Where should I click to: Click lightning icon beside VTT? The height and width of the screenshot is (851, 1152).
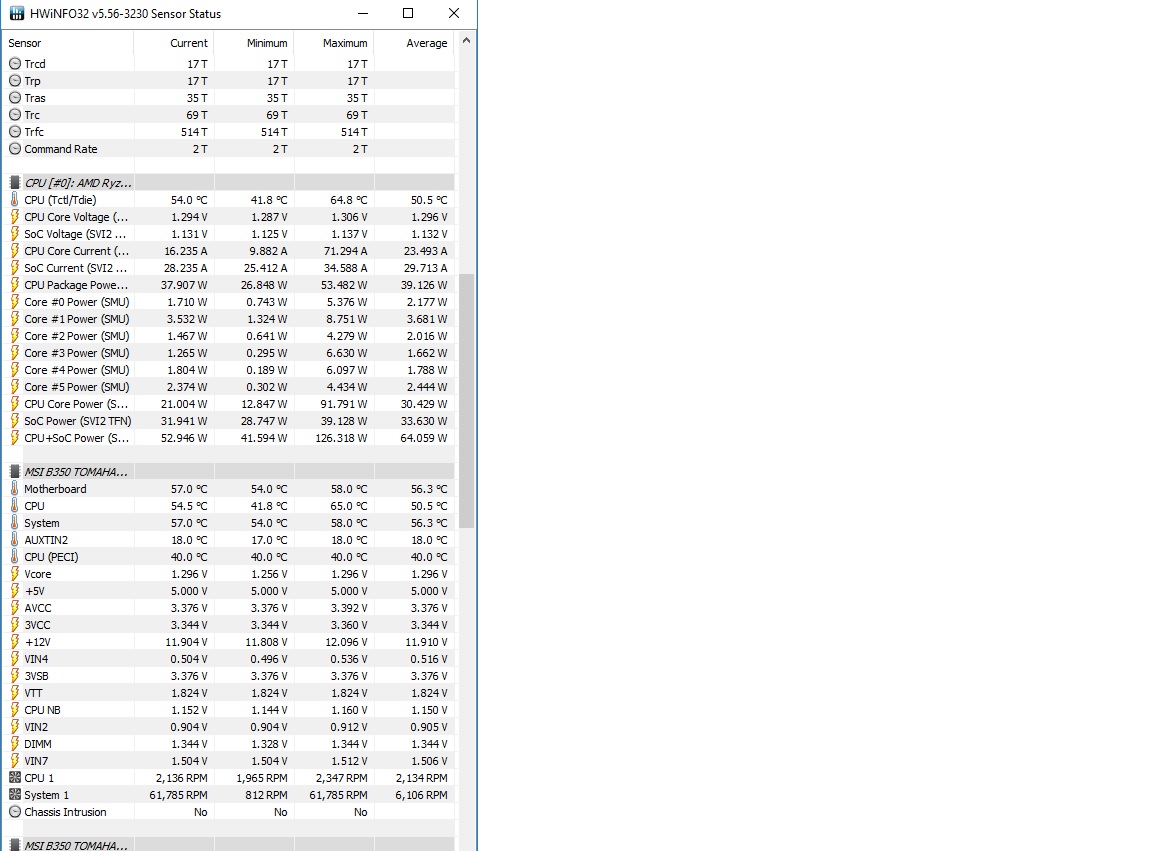[x=15, y=693]
